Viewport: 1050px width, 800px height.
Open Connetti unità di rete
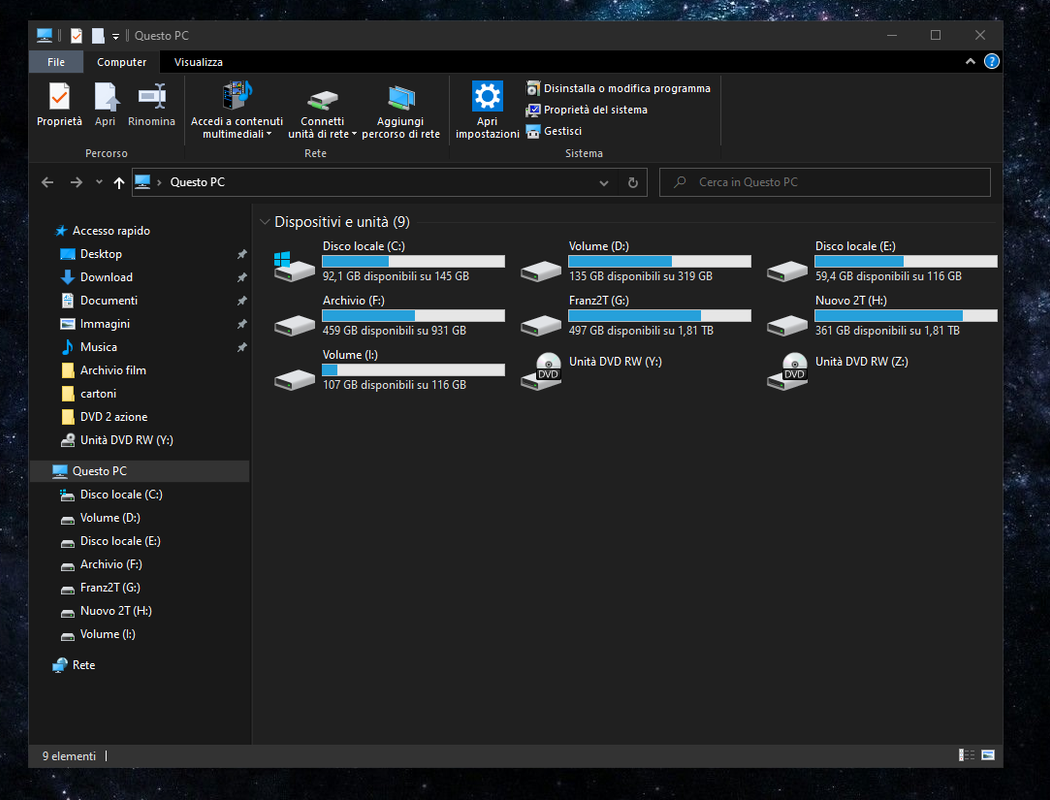pyautogui.click(x=322, y=110)
